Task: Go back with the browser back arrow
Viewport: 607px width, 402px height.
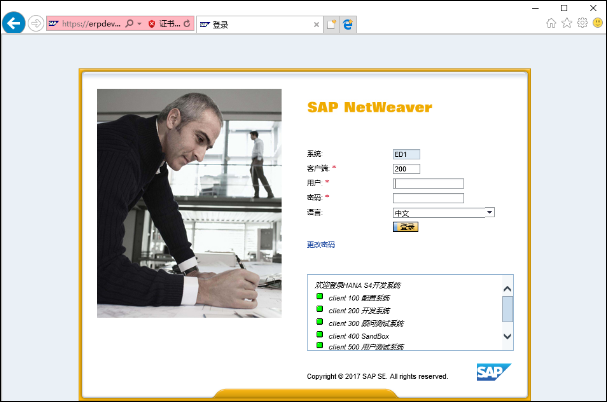Action: click(14, 23)
